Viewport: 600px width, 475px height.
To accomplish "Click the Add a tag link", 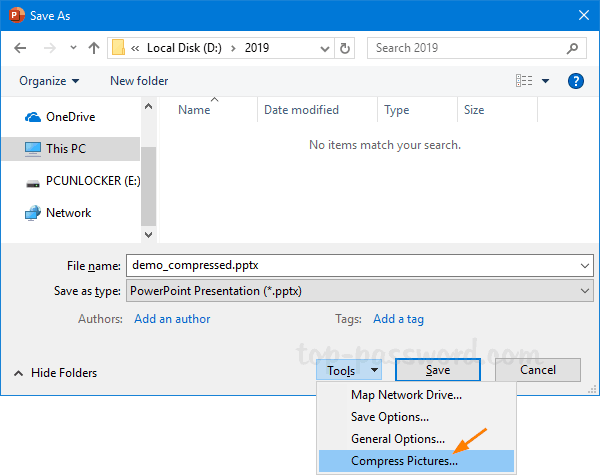I will click(x=398, y=319).
